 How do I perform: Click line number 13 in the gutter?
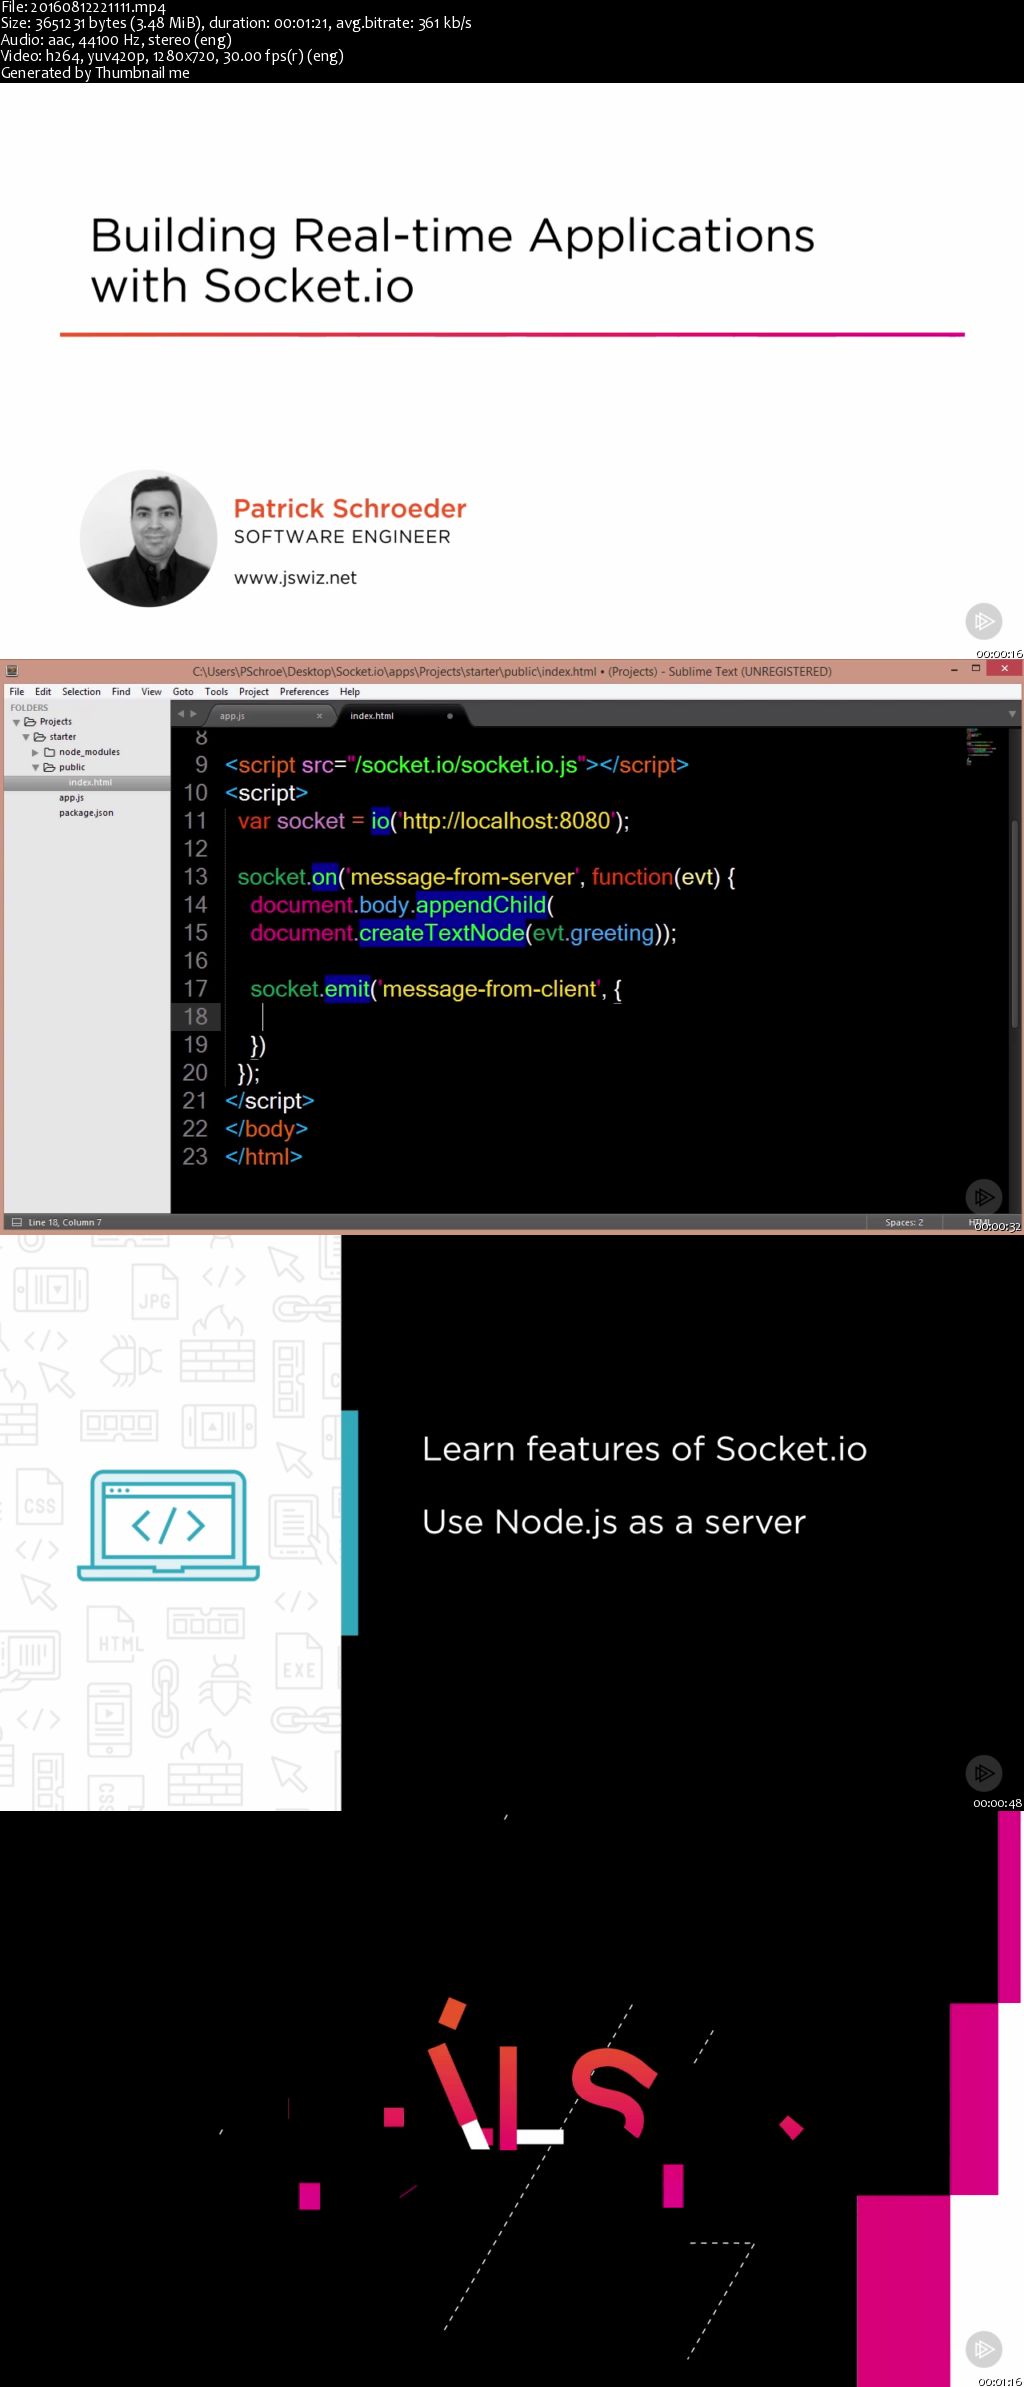tap(195, 877)
